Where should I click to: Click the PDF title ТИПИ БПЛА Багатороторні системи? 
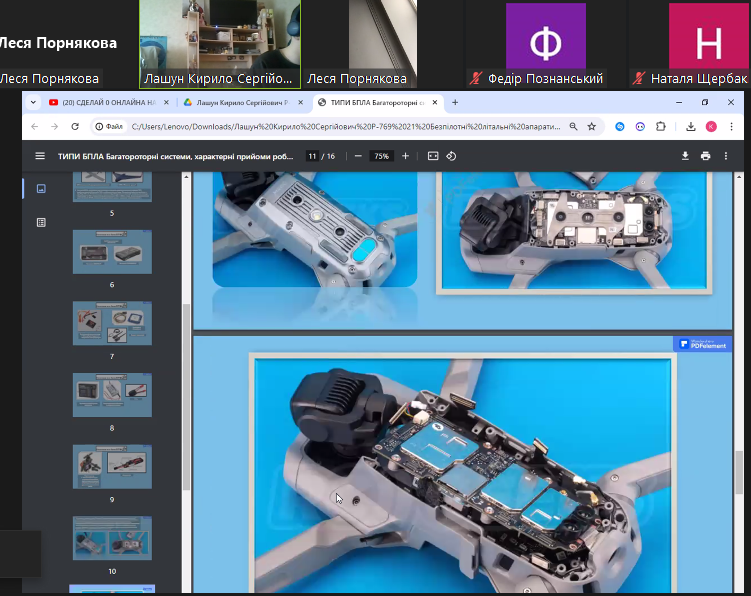(x=175, y=156)
